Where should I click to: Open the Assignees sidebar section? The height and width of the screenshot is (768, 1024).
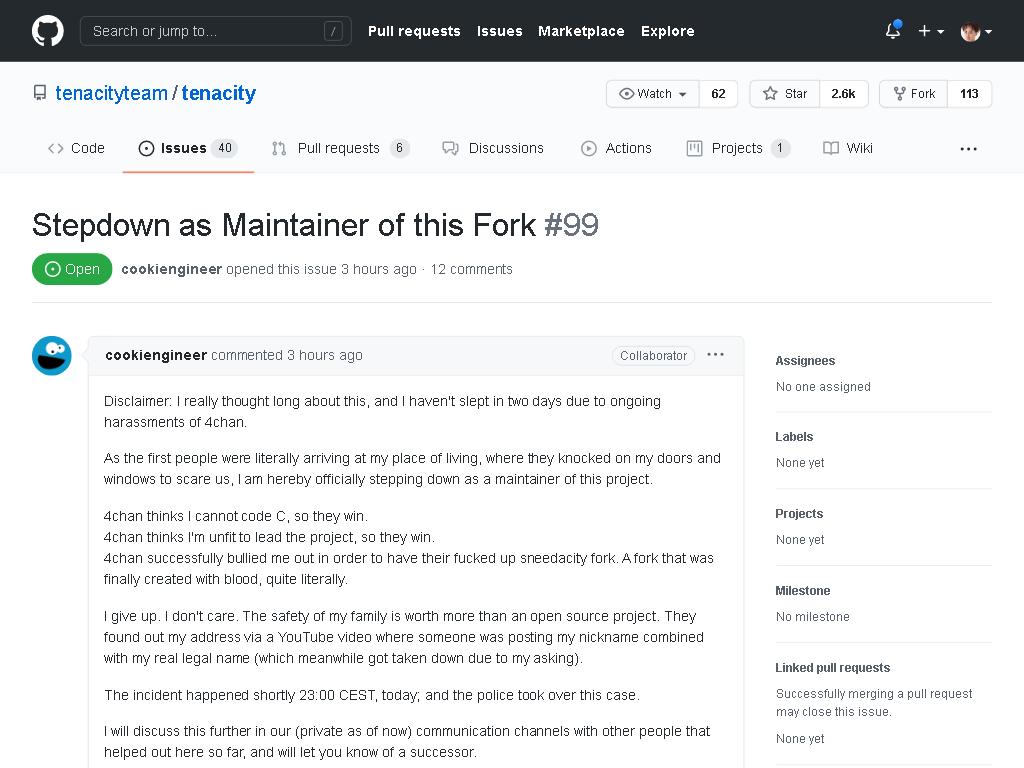coord(805,360)
